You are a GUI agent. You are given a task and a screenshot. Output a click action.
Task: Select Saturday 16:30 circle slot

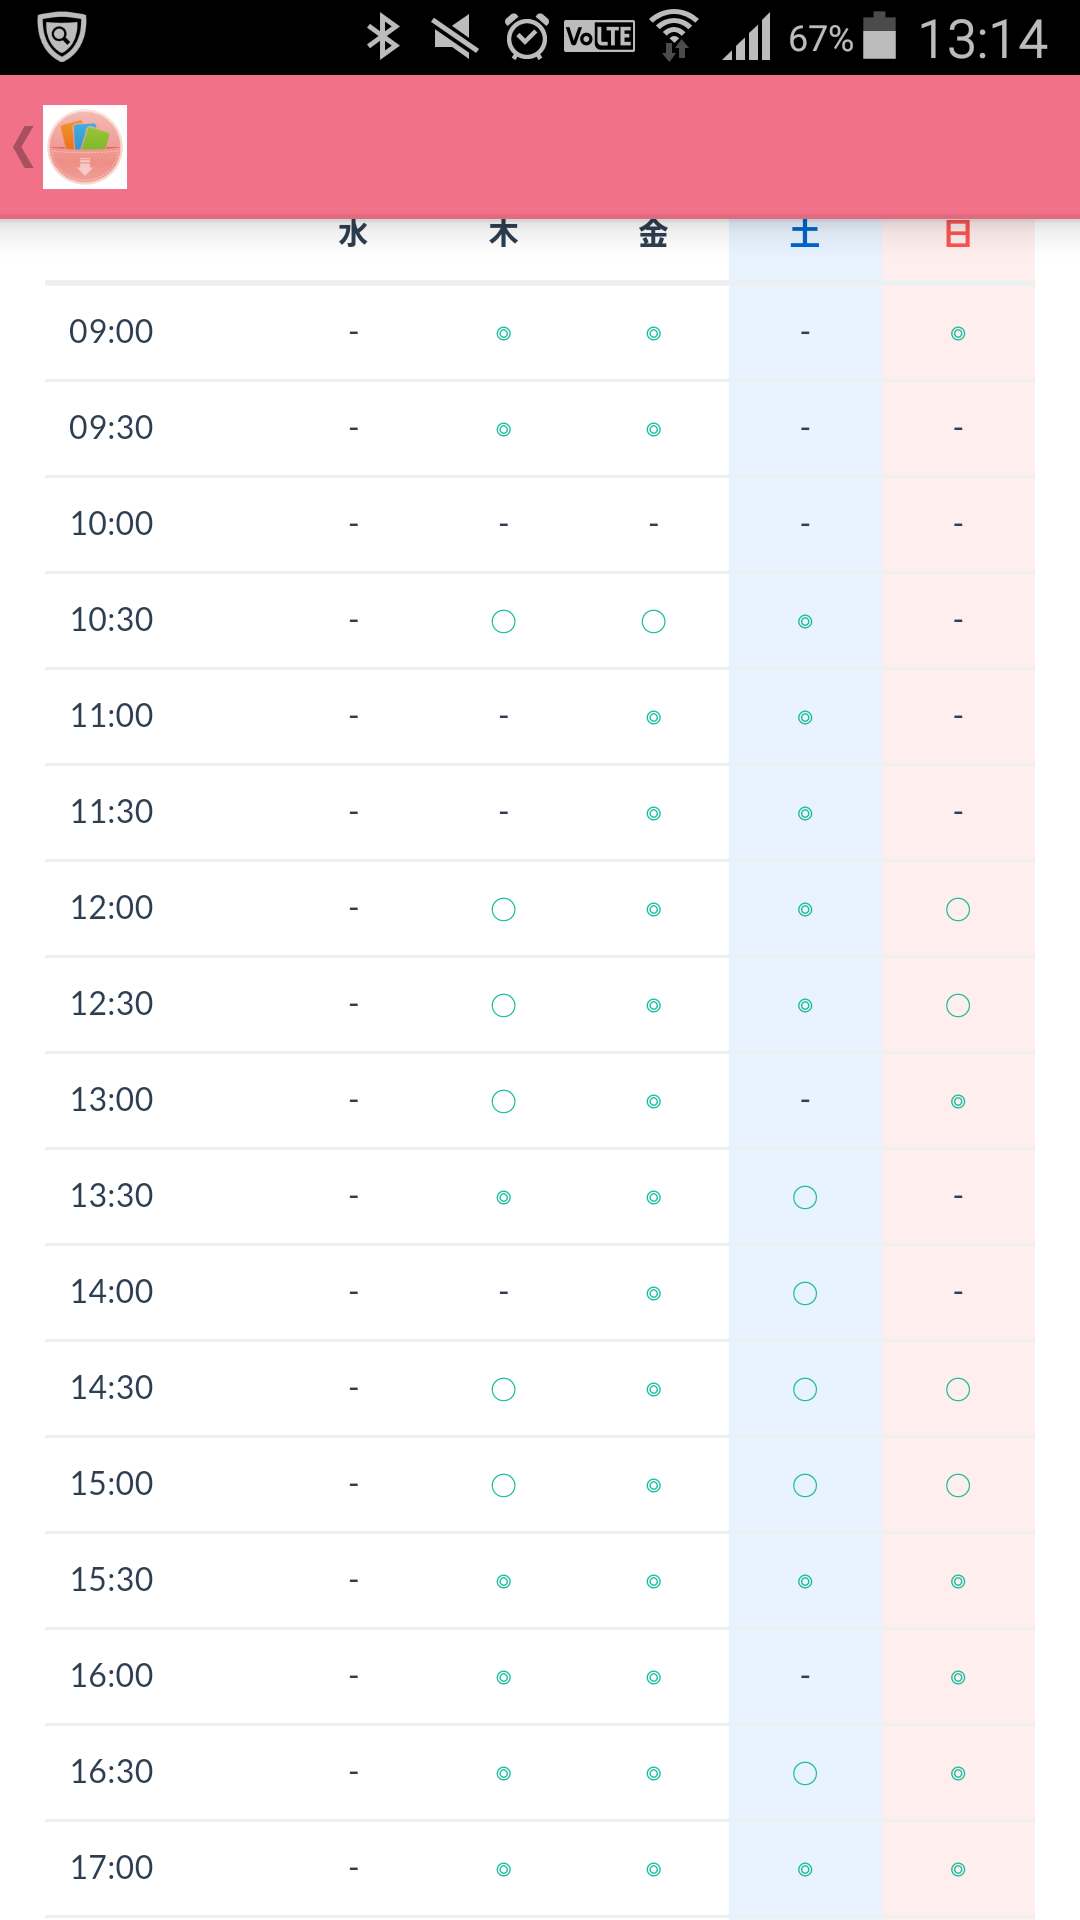point(805,1773)
